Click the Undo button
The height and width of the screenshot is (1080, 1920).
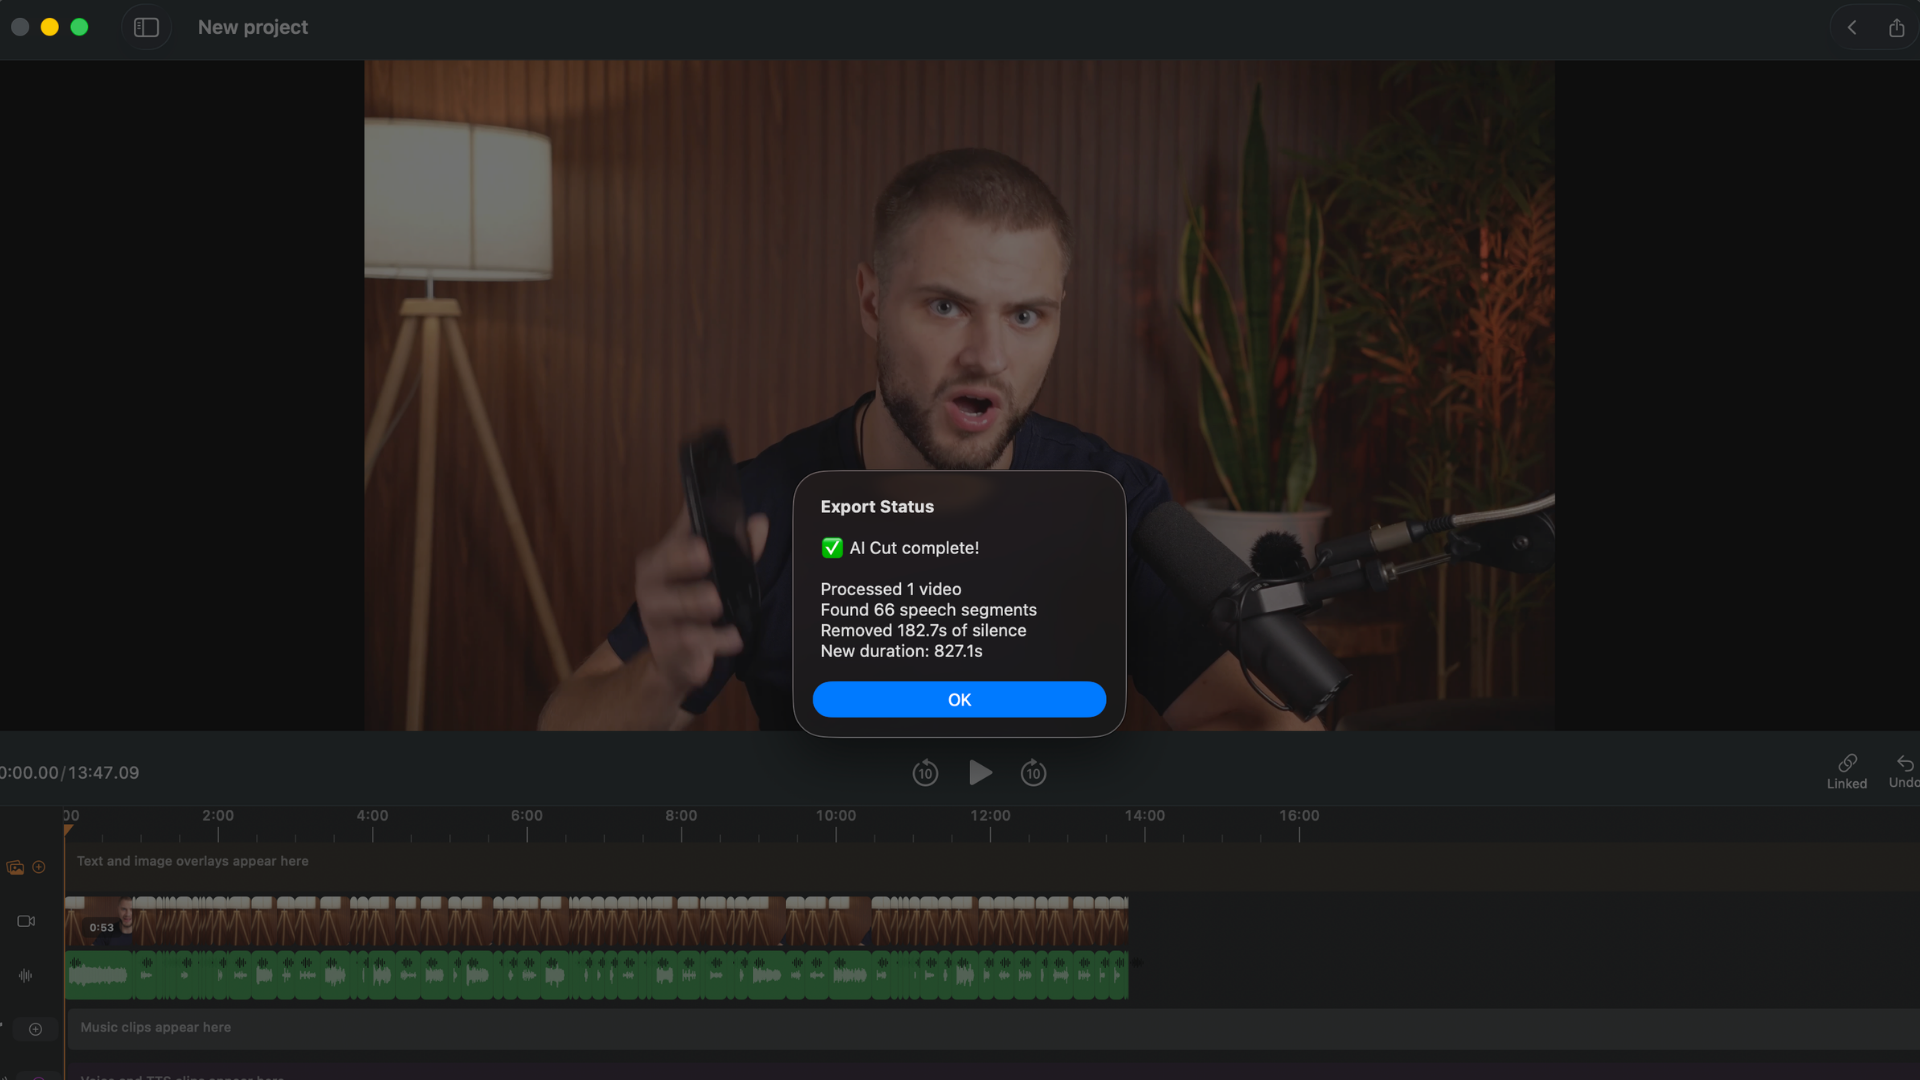(1903, 771)
